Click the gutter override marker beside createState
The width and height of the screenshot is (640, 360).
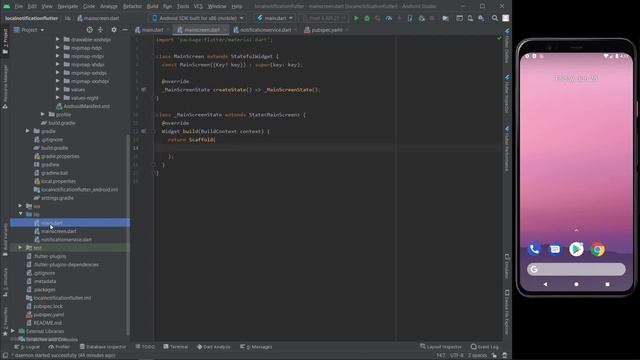[144, 89]
